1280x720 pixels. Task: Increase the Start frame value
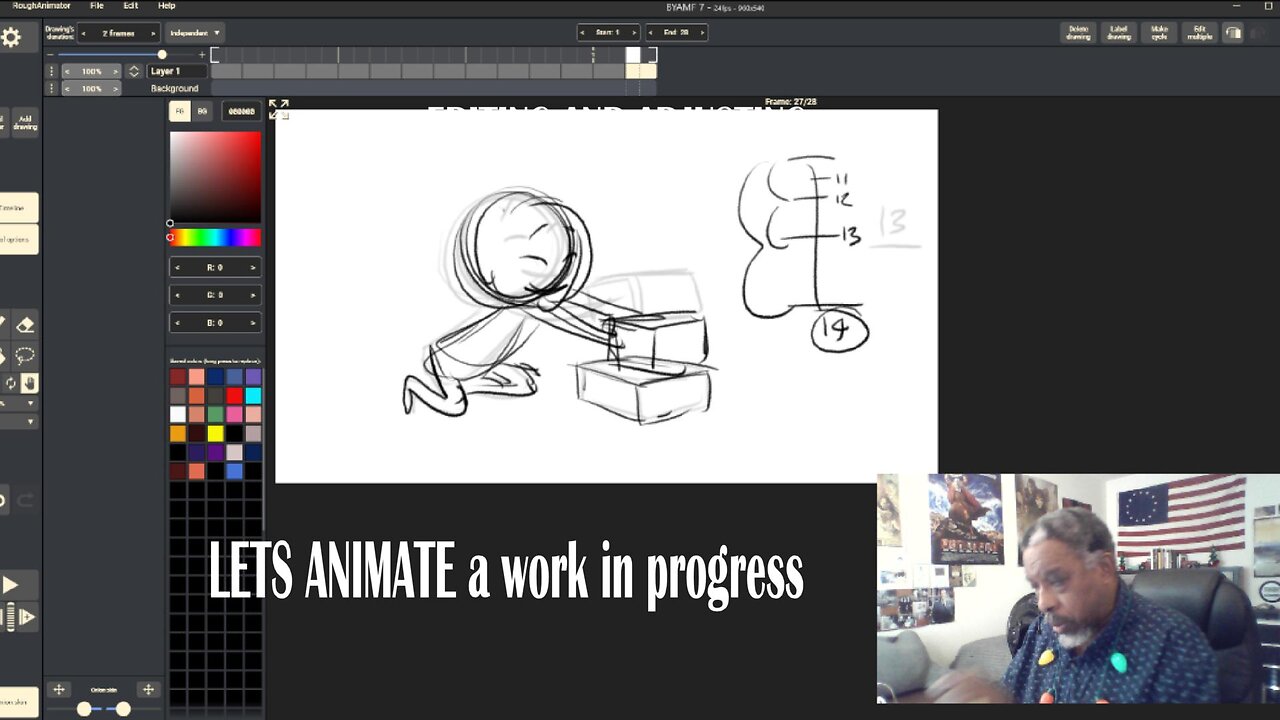[634, 32]
